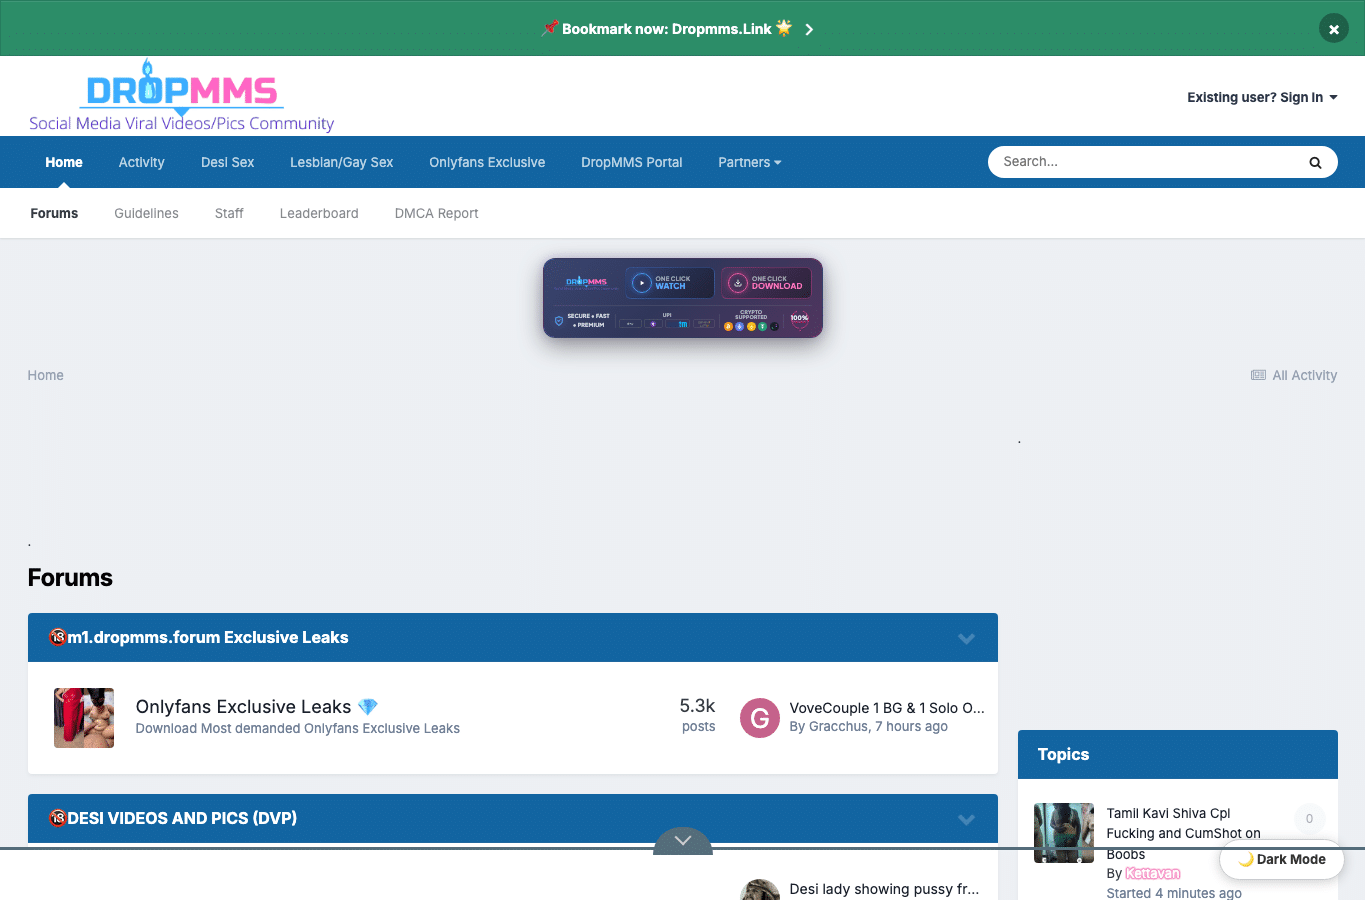This screenshot has height=900, width=1365.
Task: Focus the Search input field
Action: coord(1145,162)
